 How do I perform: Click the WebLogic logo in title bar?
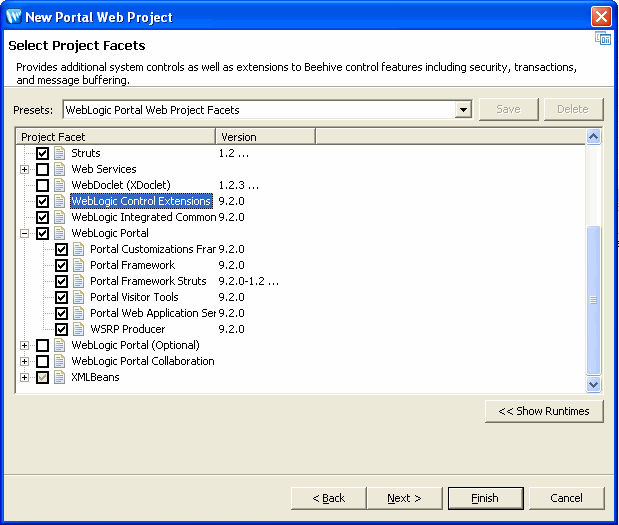click(14, 17)
